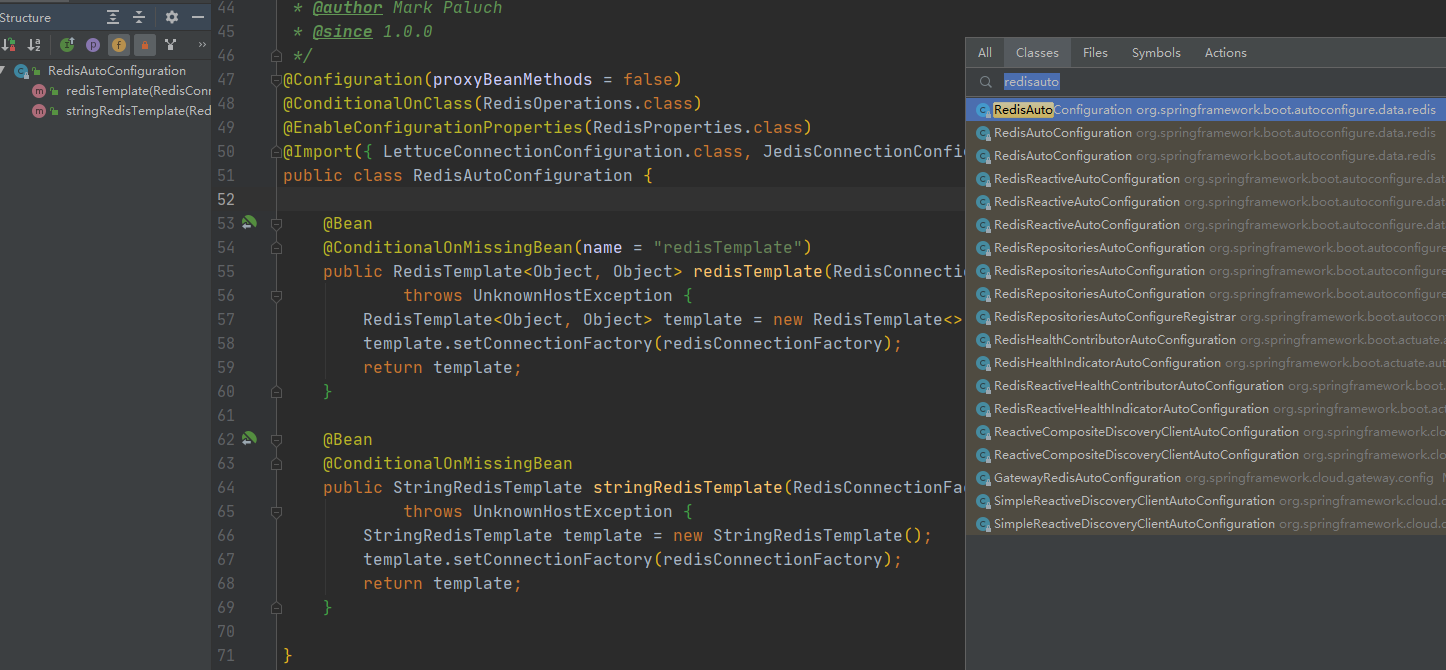Click class icon of RedisHealthContributorAutoConfiguration result
Viewport: 1446px width, 670px height.
point(983,340)
